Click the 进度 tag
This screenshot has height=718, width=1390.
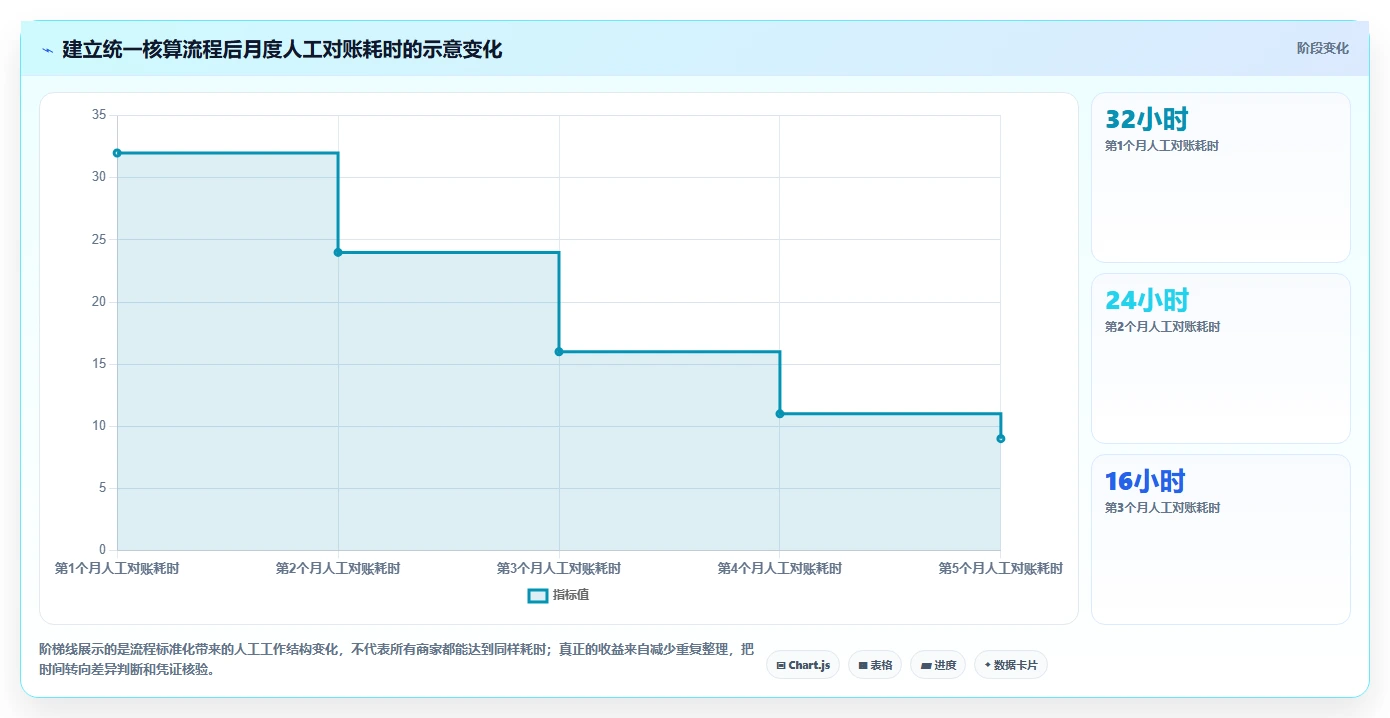coord(938,665)
